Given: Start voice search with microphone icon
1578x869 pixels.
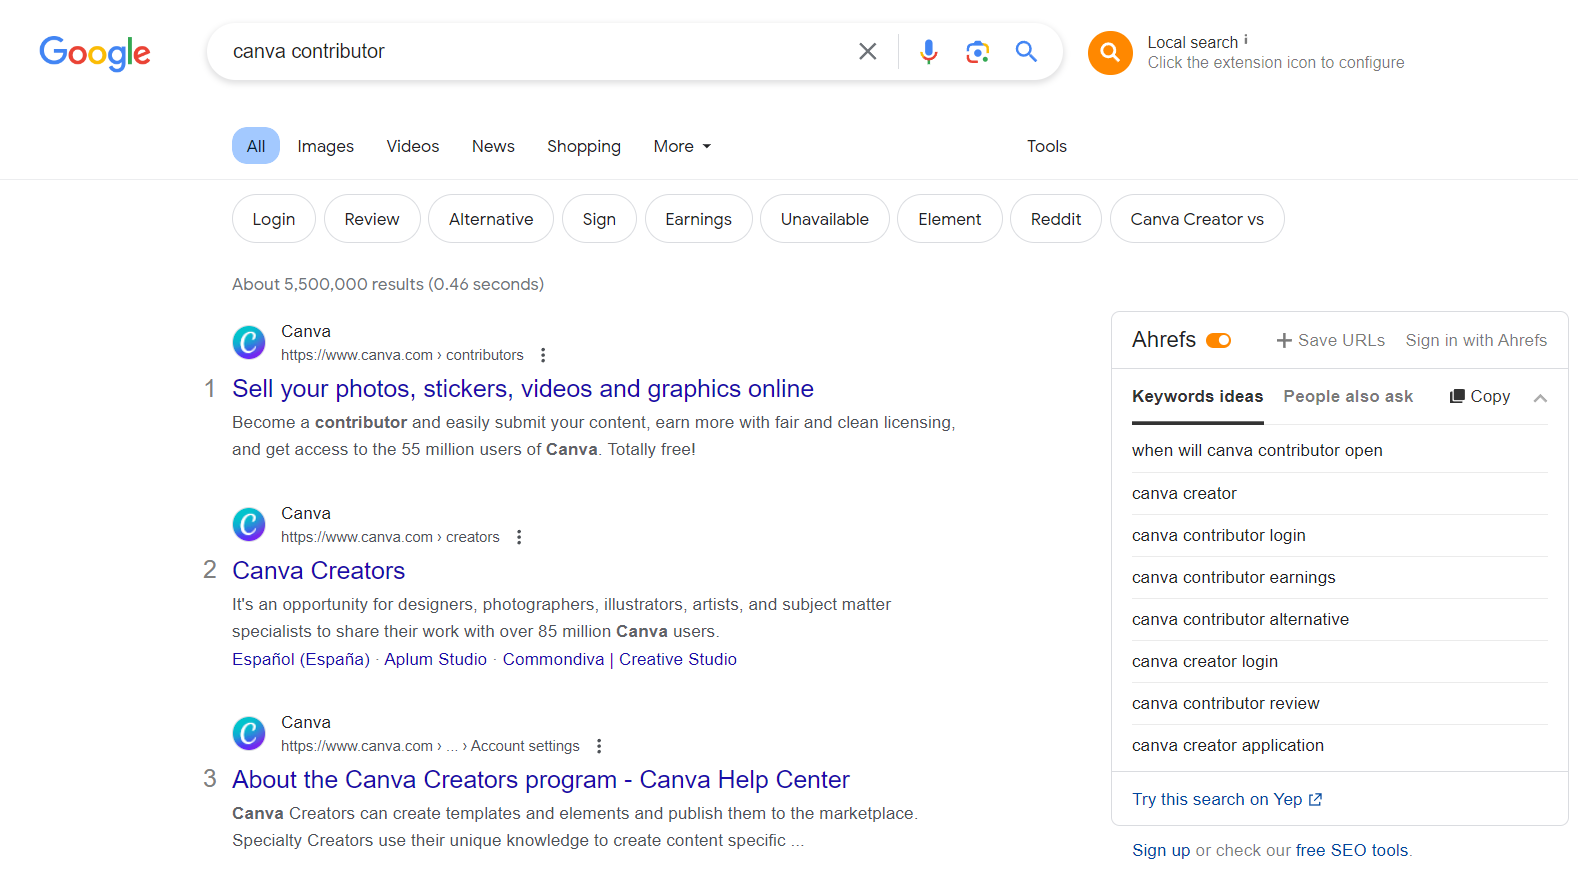Looking at the screenshot, I should click(928, 51).
